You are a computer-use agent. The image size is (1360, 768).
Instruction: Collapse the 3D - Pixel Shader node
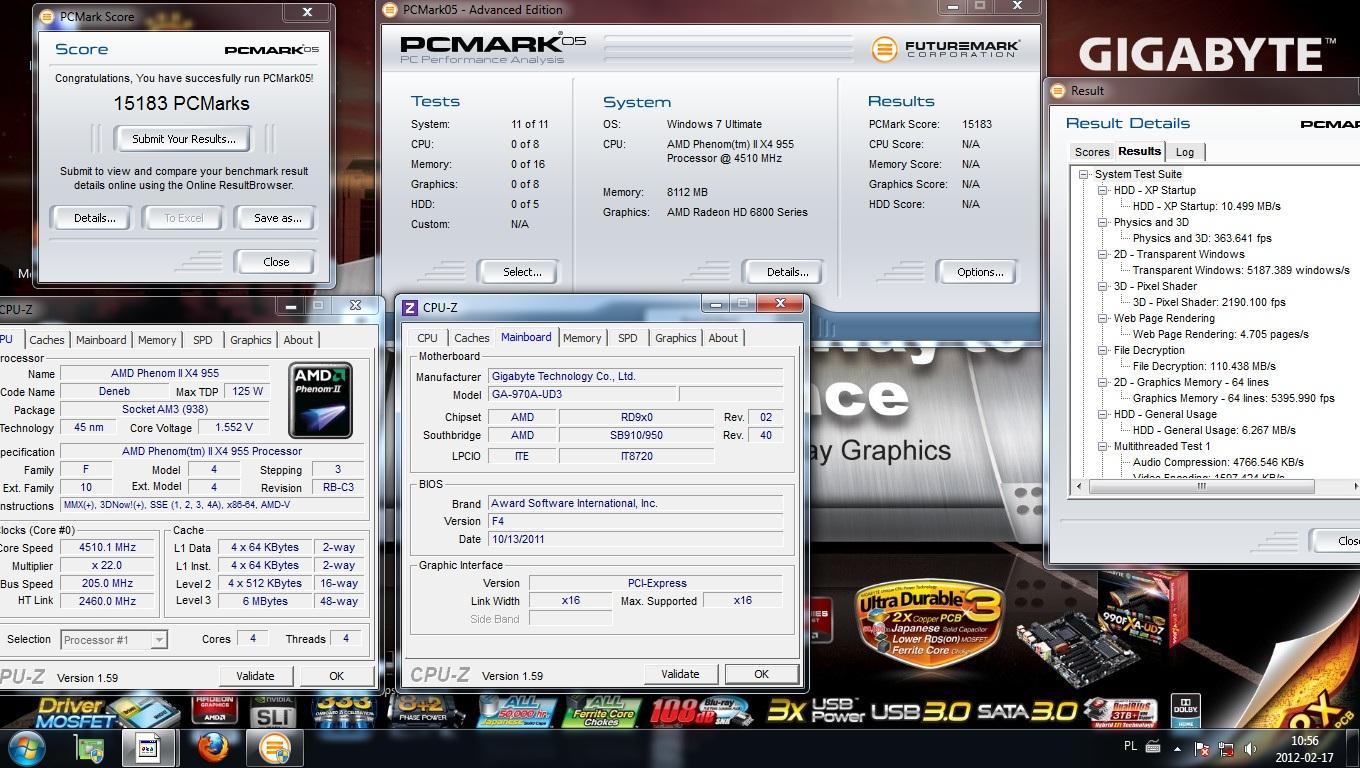[x=1102, y=286]
